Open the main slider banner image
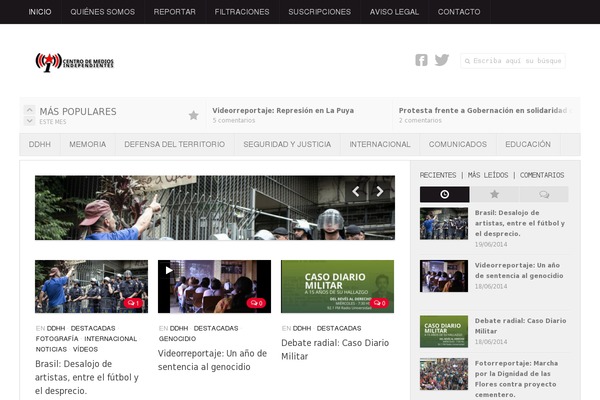The image size is (600, 400). (x=215, y=208)
